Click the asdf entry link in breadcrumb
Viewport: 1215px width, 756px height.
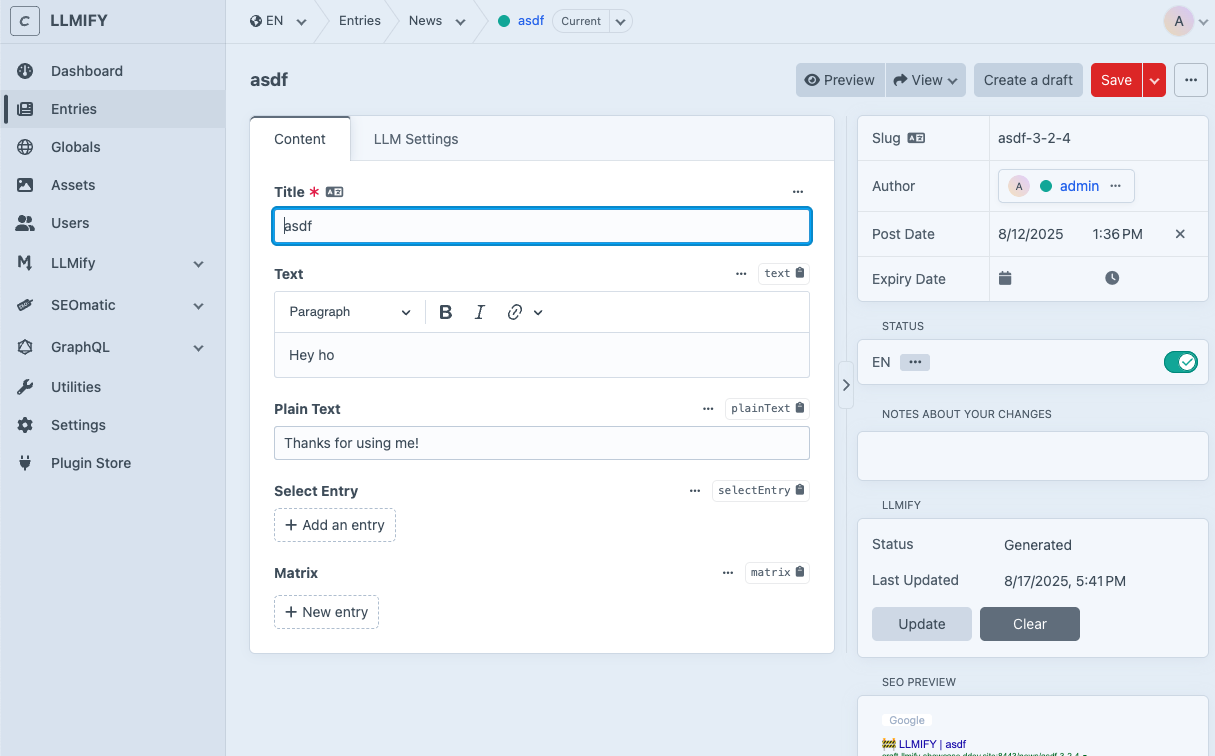(530, 21)
